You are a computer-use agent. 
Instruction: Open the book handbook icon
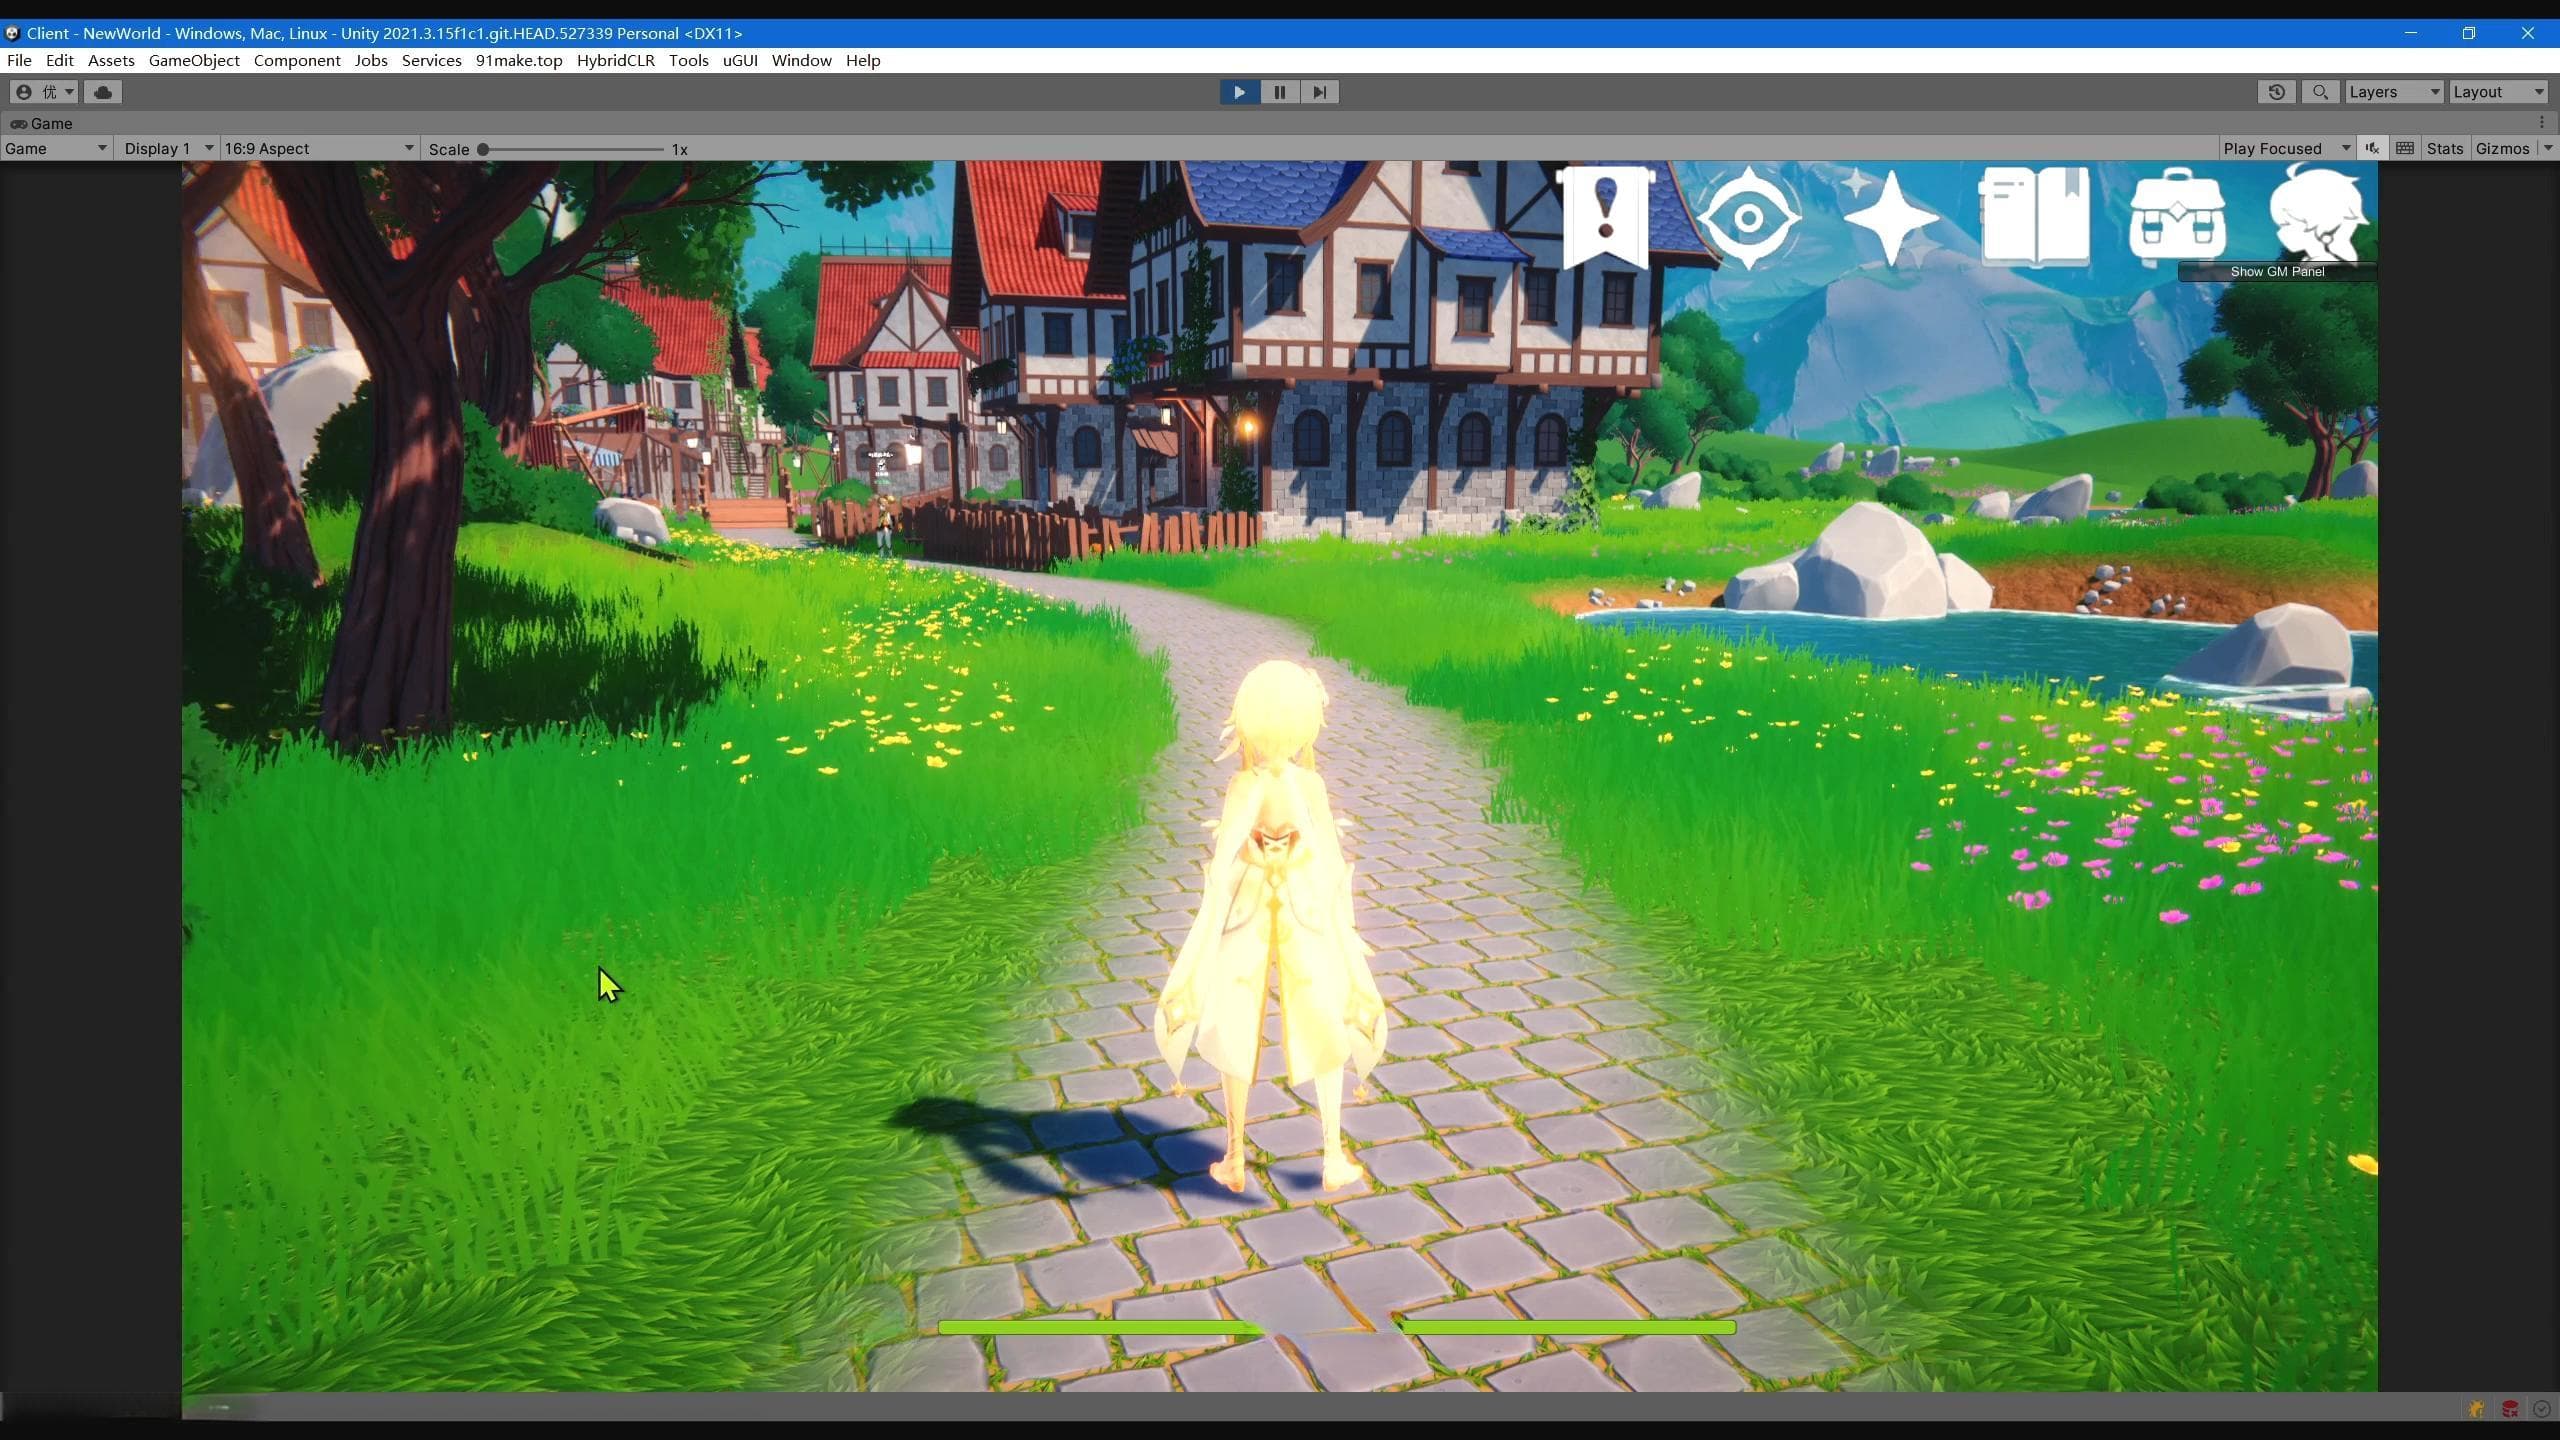click(2035, 218)
